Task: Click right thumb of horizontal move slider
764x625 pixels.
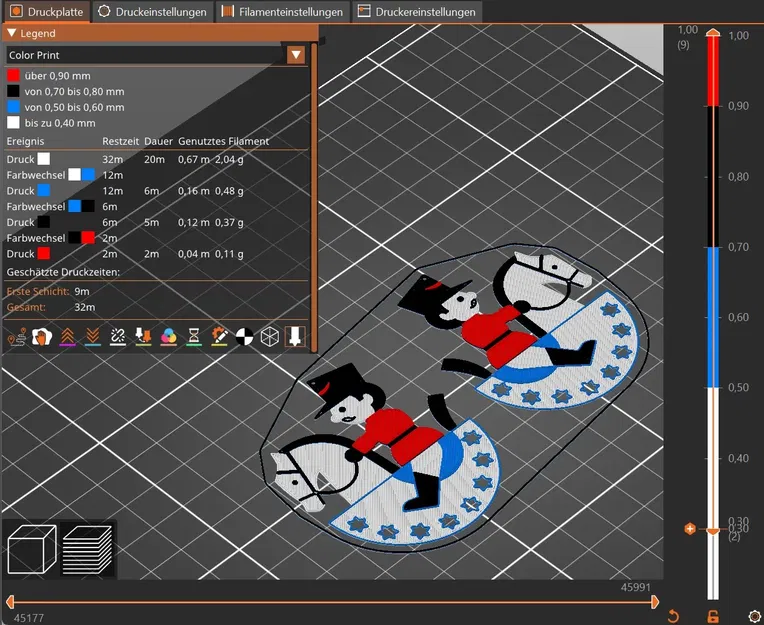Action: [655, 602]
